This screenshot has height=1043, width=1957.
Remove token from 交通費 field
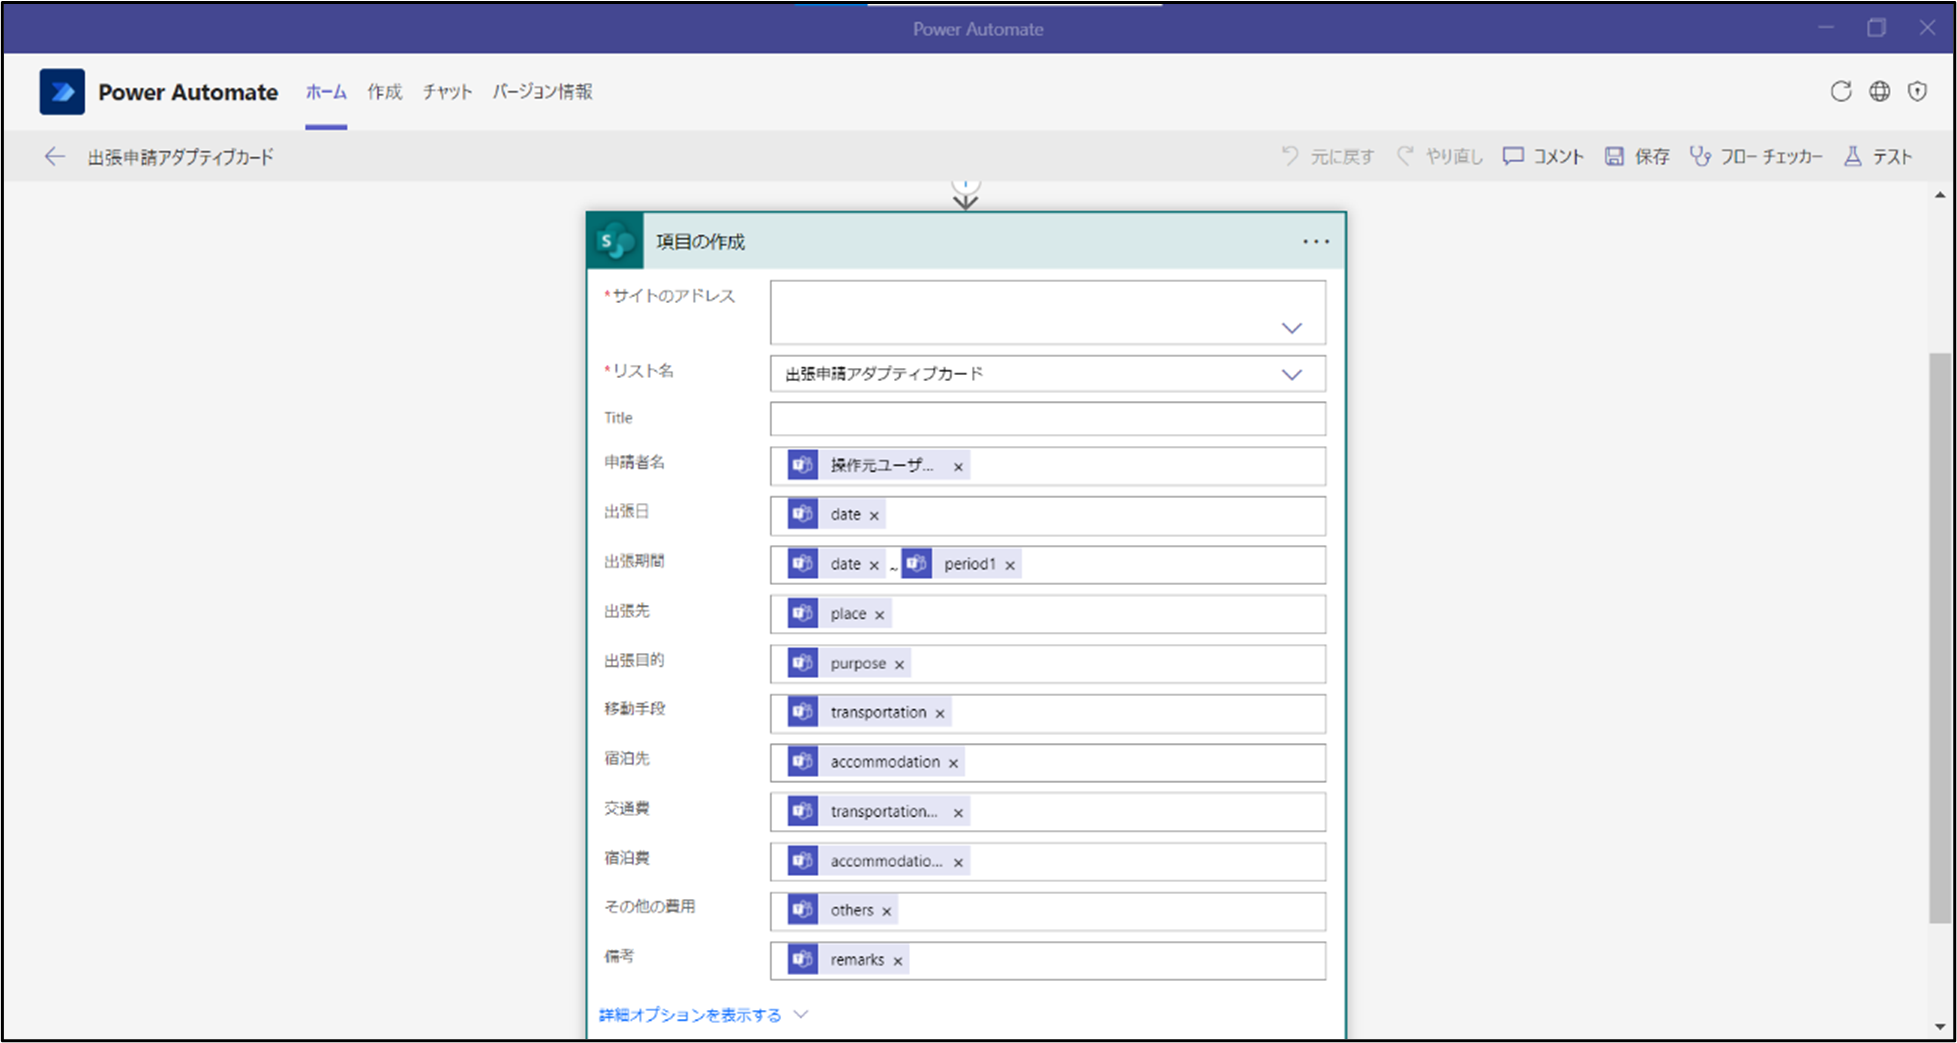(x=958, y=813)
